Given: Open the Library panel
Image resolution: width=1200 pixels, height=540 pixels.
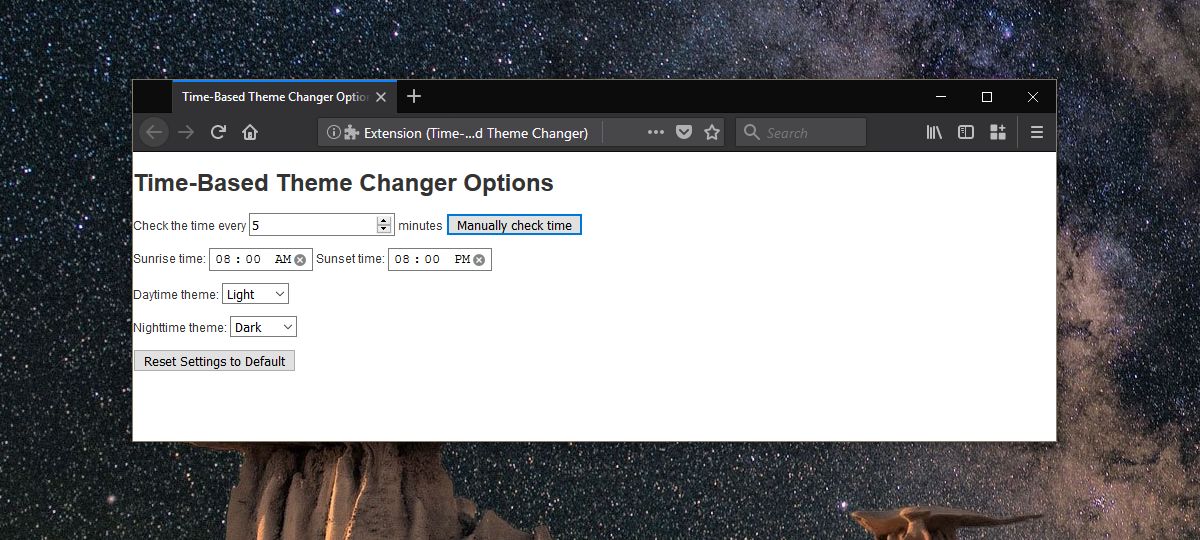Looking at the screenshot, I should click(934, 132).
